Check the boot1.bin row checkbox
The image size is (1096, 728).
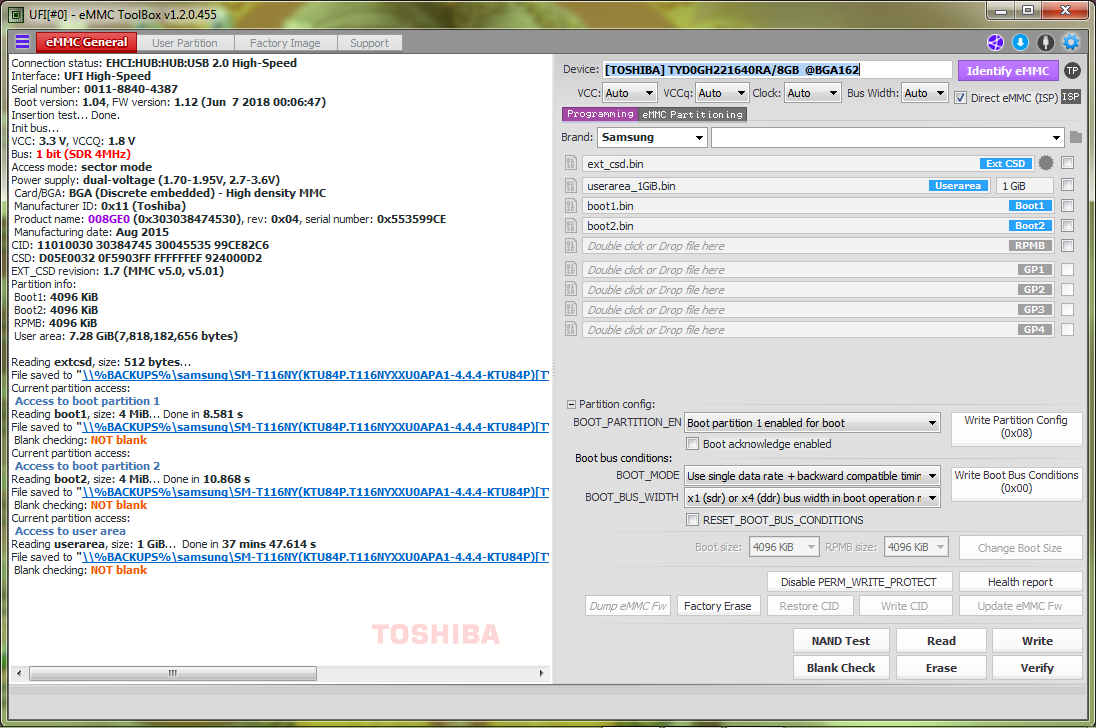coord(1067,205)
